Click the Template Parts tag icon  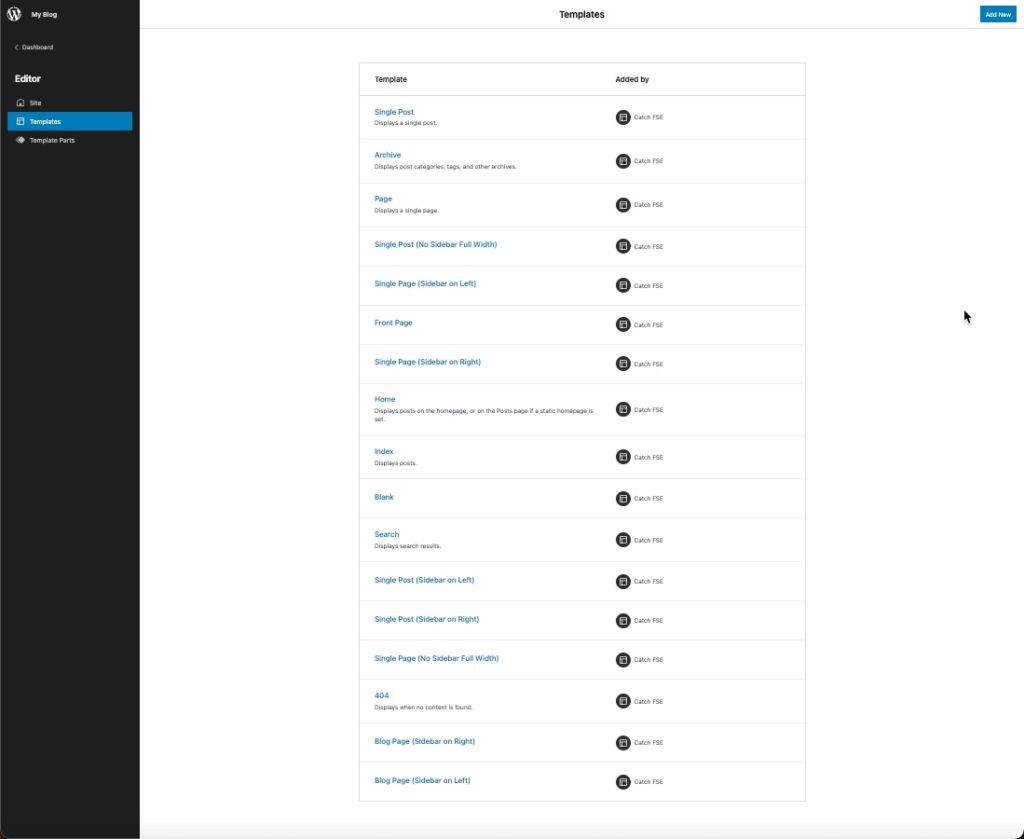(x=20, y=140)
